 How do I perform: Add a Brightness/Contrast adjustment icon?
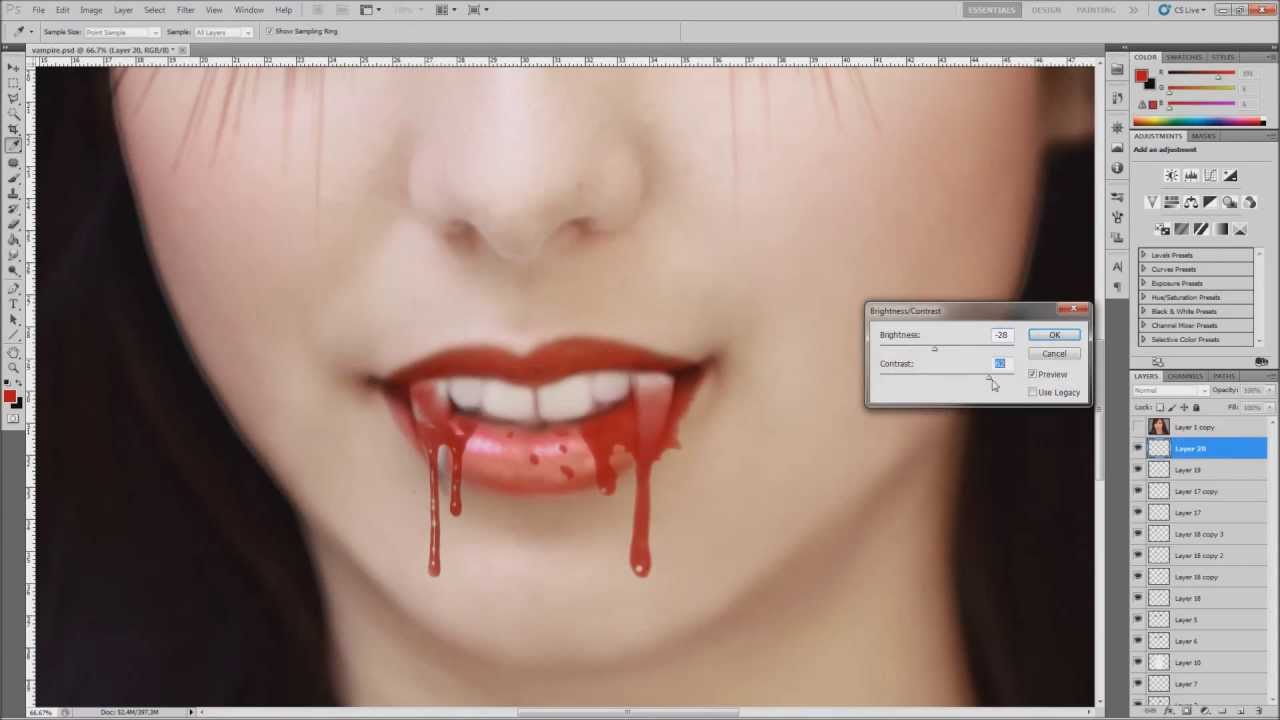pos(1172,175)
